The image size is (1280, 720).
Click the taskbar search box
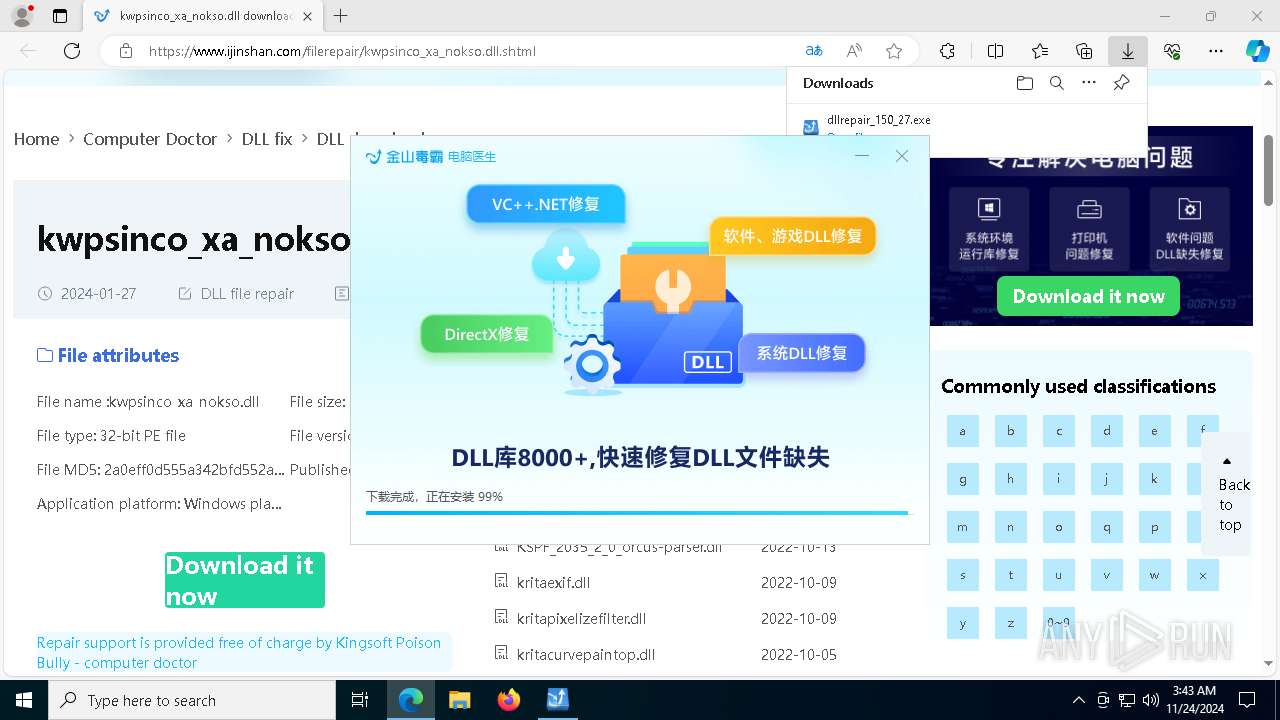(x=192, y=700)
